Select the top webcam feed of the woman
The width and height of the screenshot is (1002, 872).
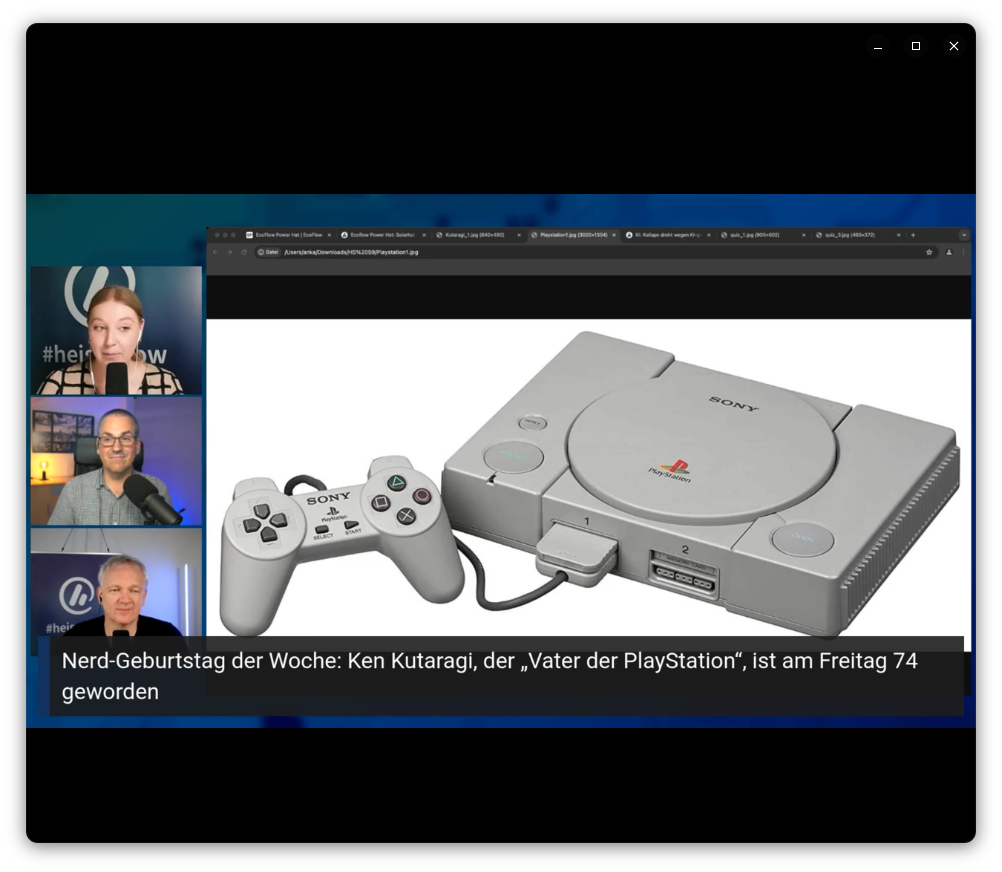116,330
